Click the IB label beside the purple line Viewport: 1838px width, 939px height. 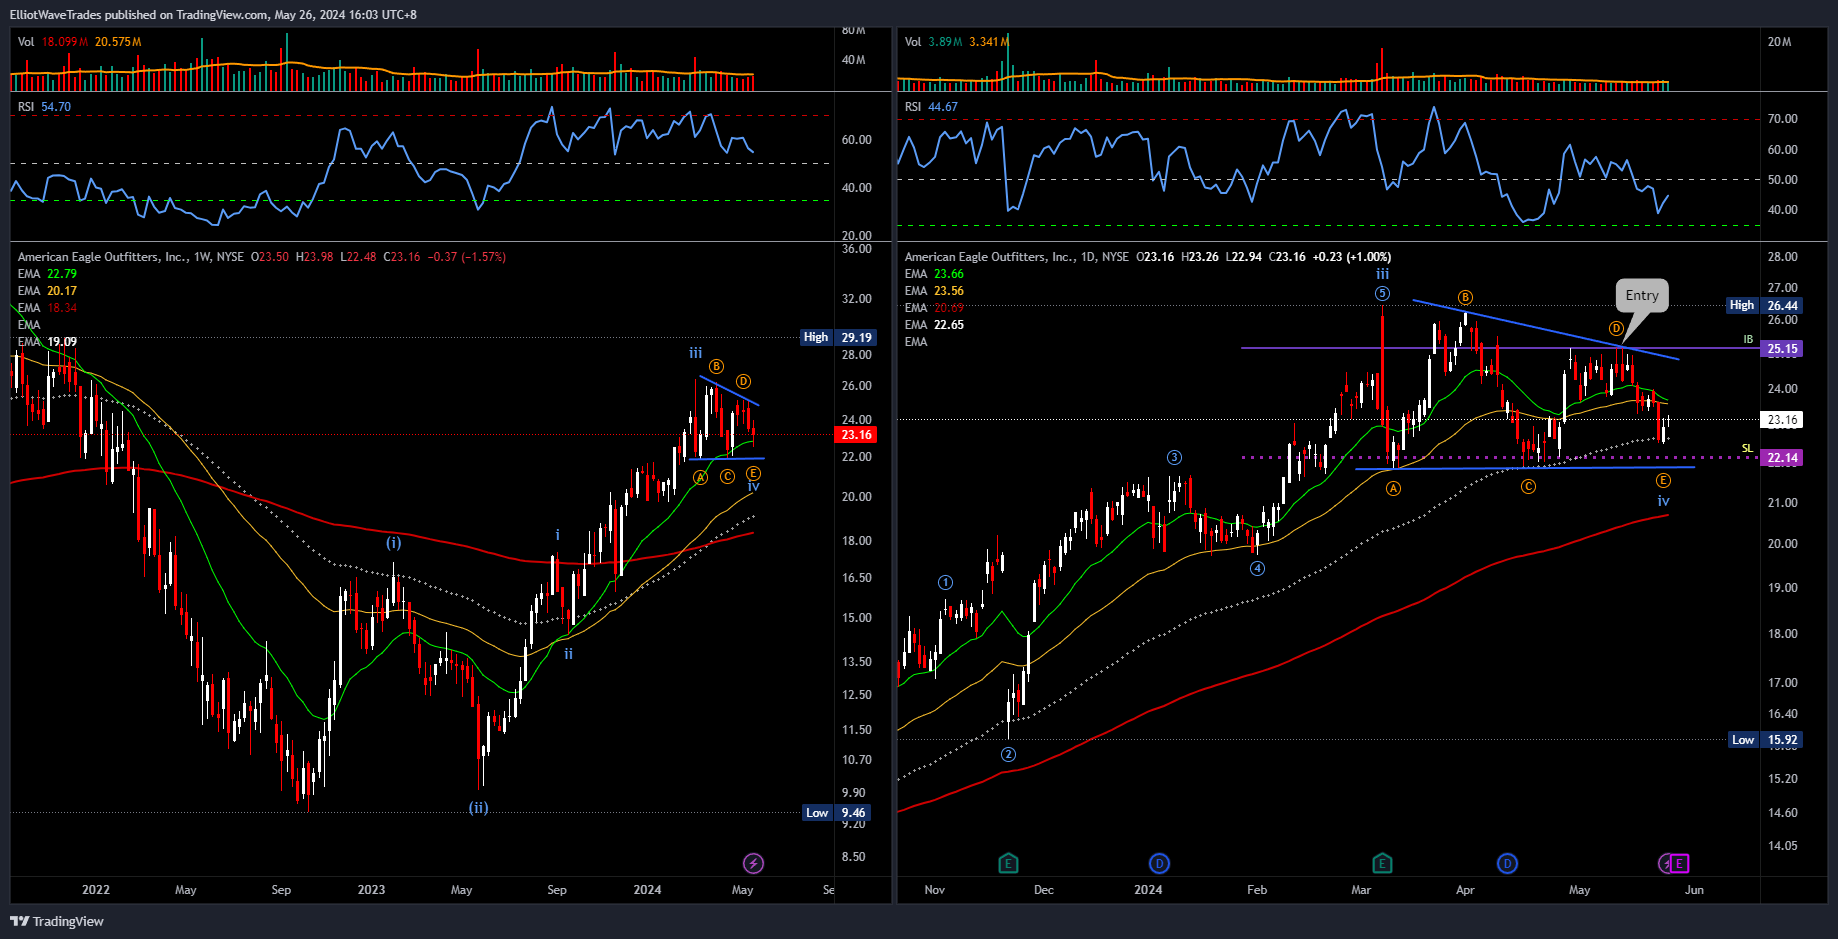(x=1748, y=340)
